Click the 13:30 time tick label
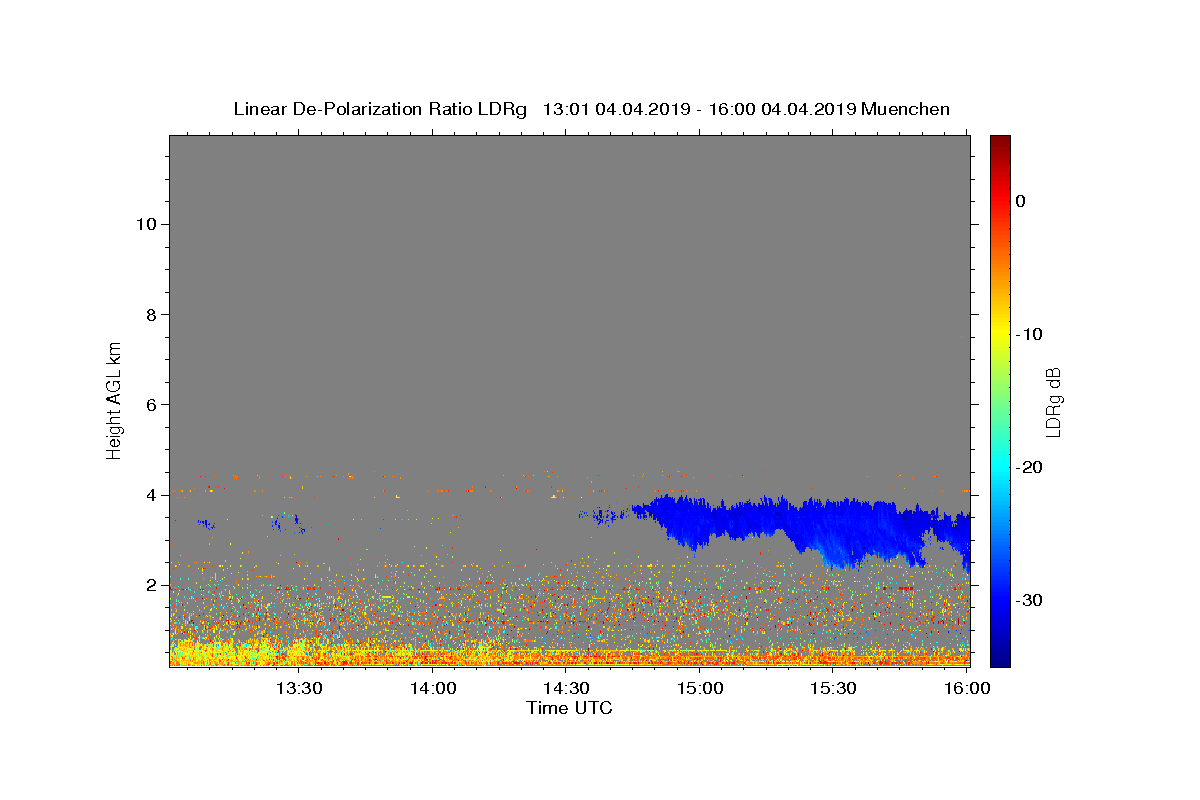The width and height of the screenshot is (1200, 800). click(x=299, y=688)
